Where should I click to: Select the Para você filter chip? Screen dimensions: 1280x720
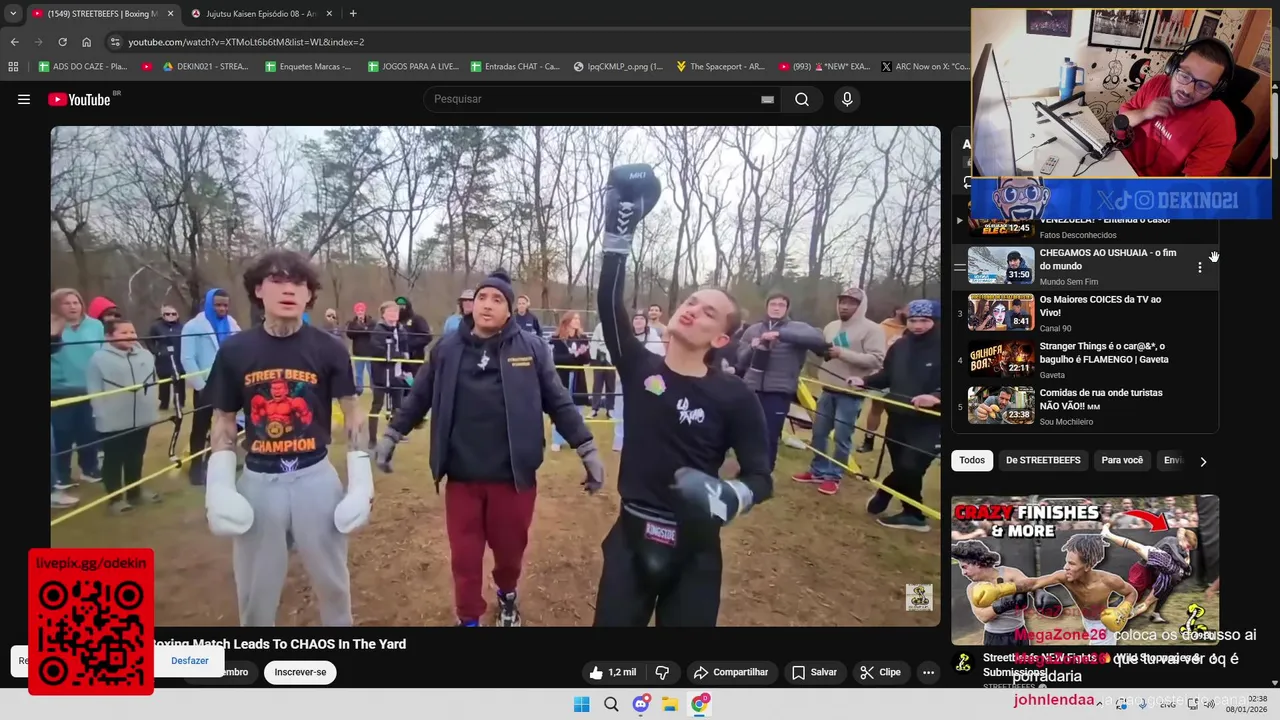pos(1122,460)
